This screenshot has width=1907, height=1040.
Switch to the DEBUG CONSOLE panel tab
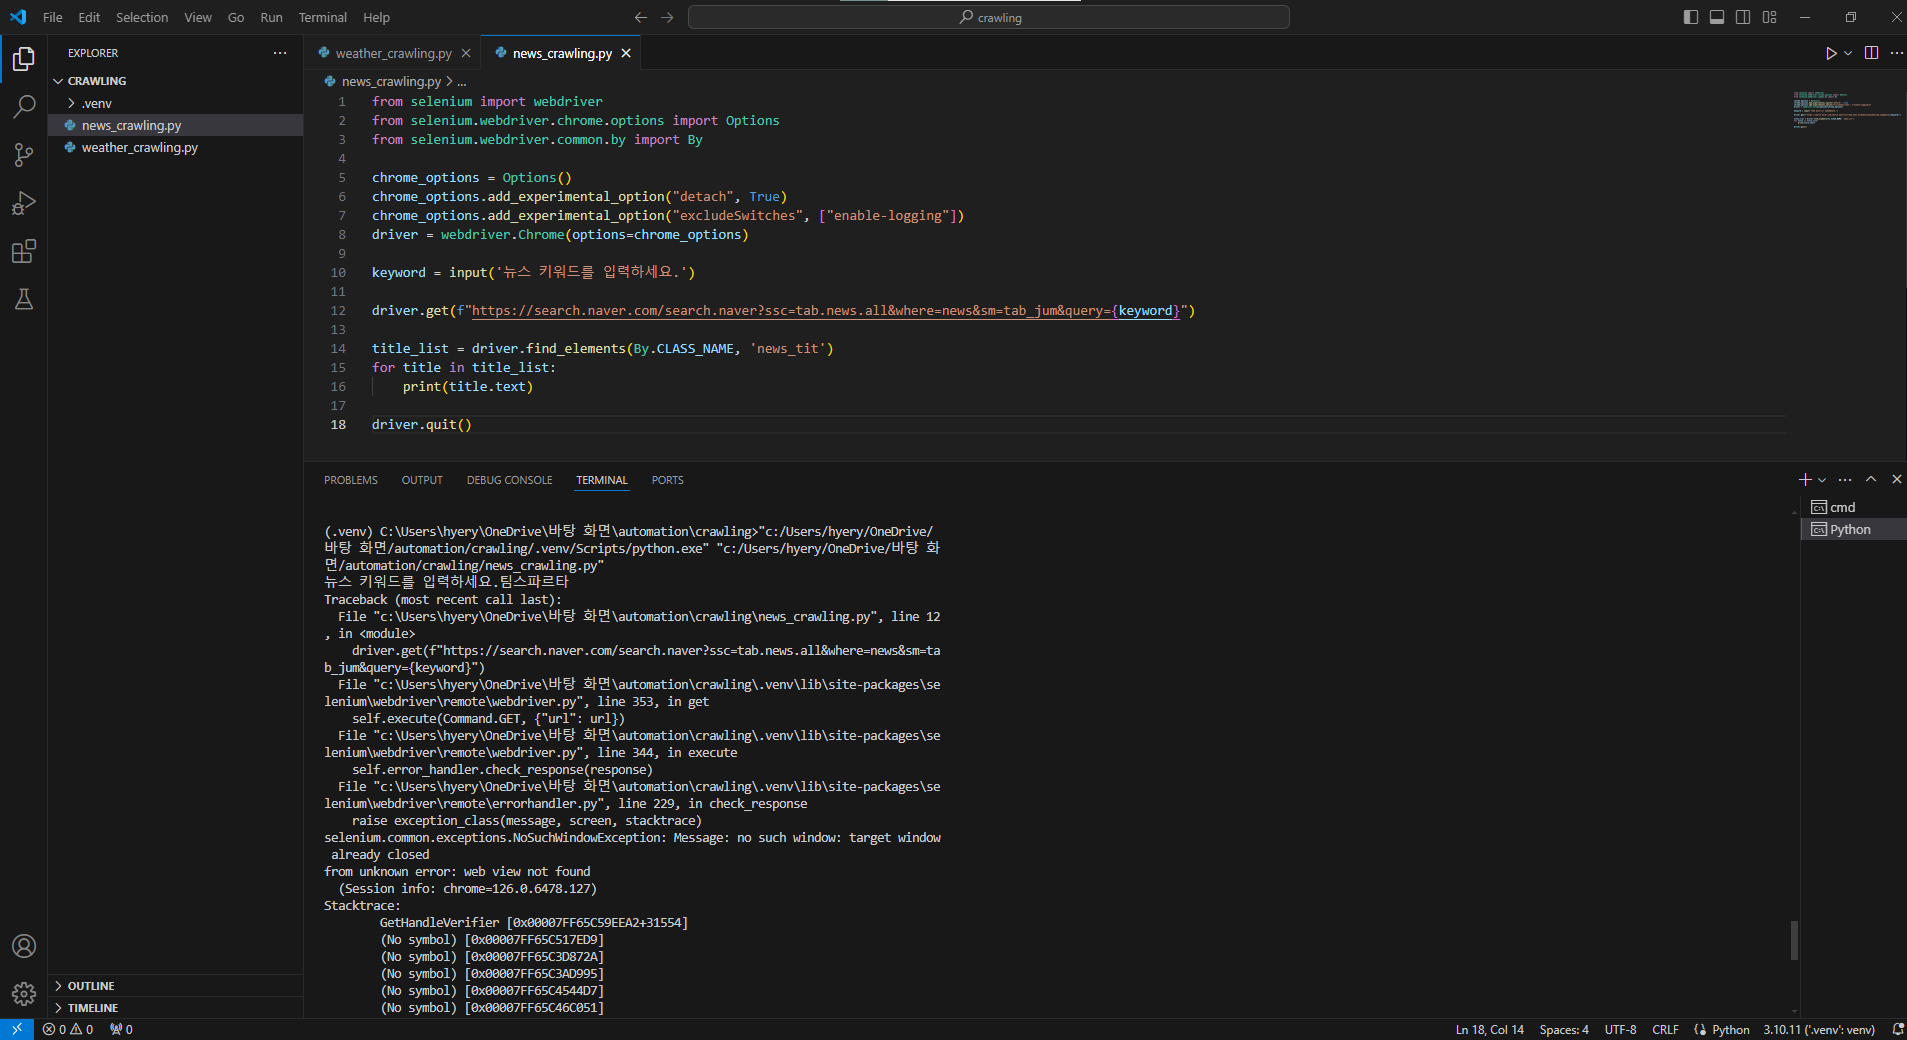[509, 480]
